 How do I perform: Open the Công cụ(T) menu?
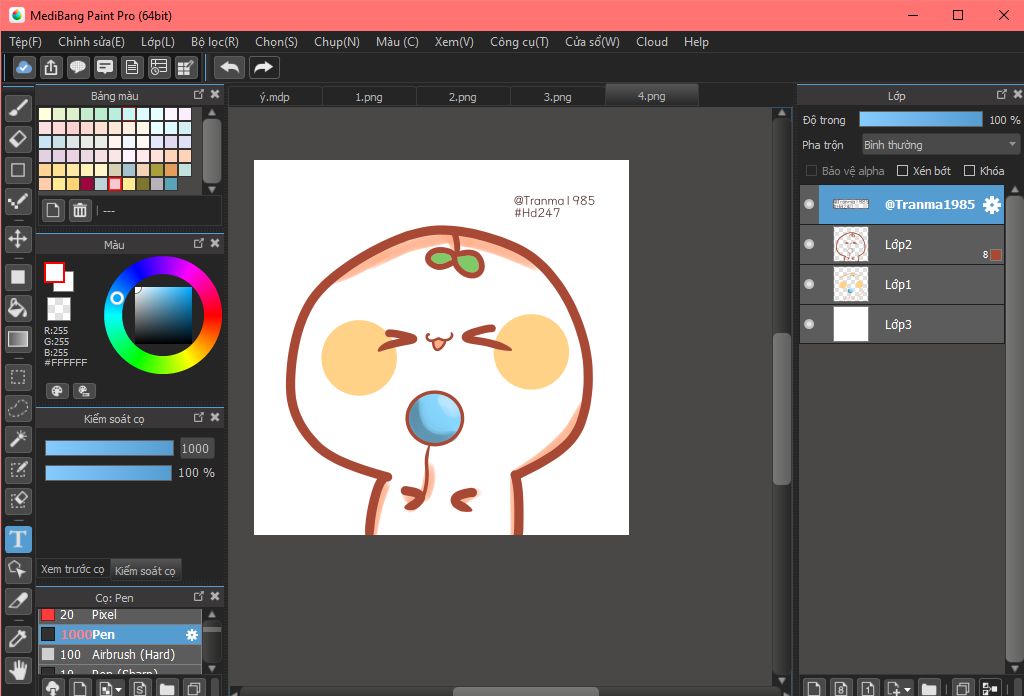point(519,42)
